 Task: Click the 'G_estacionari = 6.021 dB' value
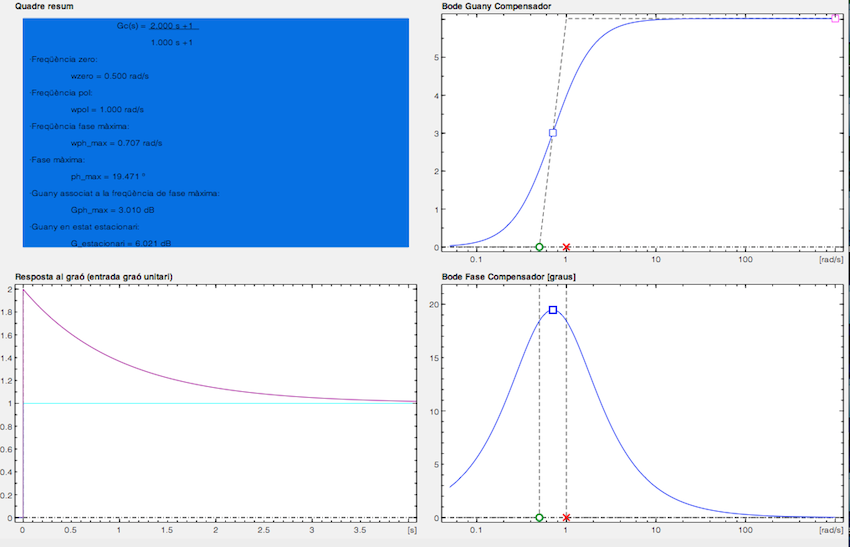[120, 243]
